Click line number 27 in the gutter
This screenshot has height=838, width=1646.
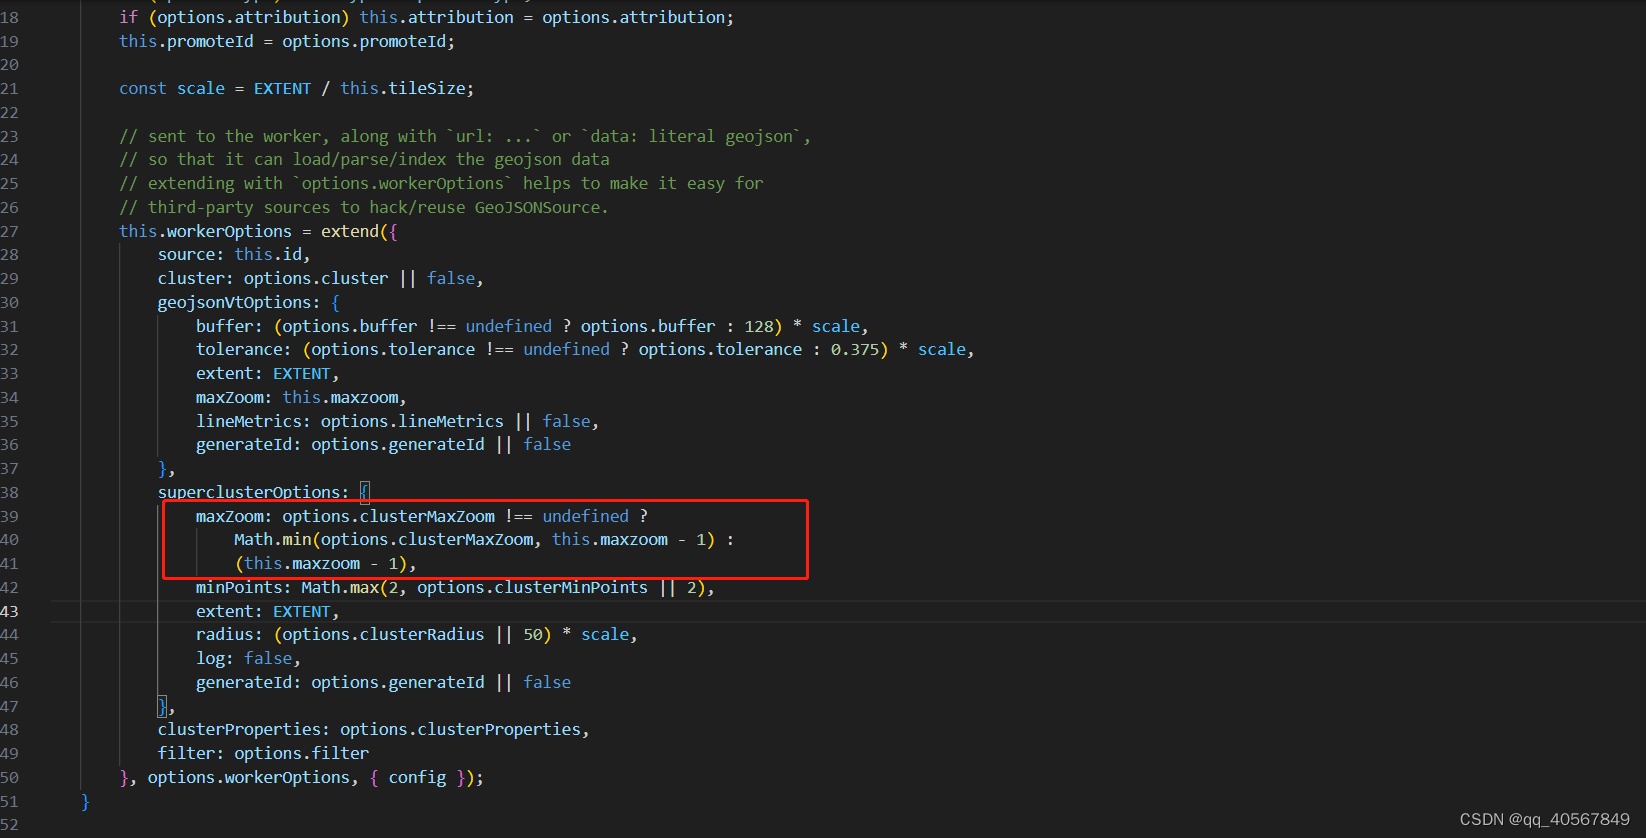click(x=10, y=231)
